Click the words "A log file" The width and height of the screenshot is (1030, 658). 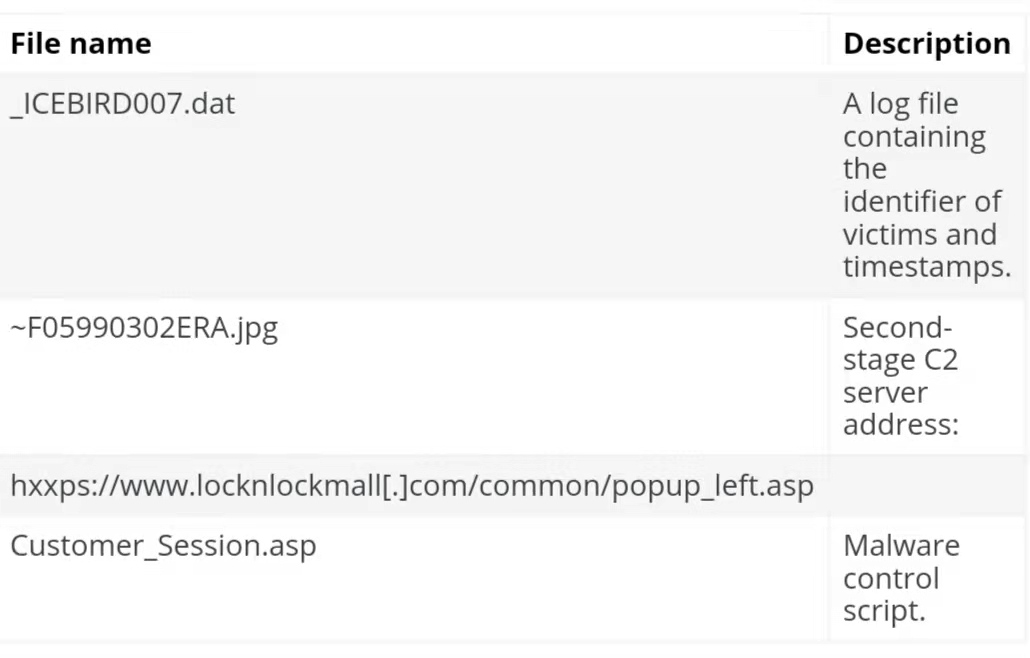900,104
